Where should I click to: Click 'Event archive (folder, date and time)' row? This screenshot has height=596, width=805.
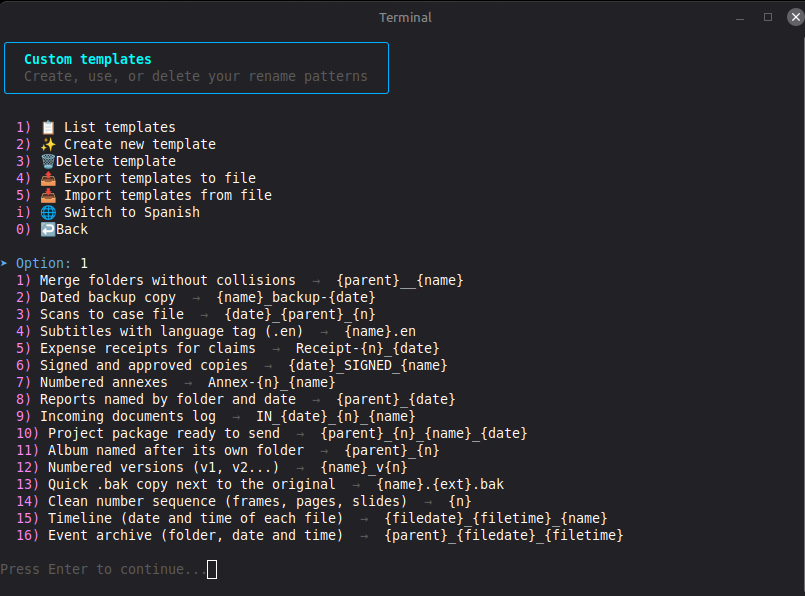(x=319, y=534)
